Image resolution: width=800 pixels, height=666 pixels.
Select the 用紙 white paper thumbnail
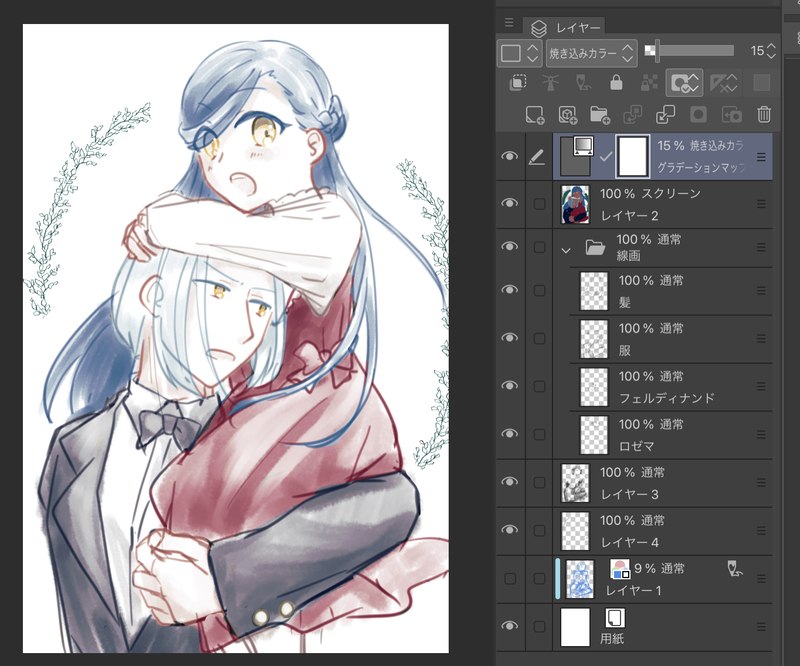pyautogui.click(x=575, y=627)
